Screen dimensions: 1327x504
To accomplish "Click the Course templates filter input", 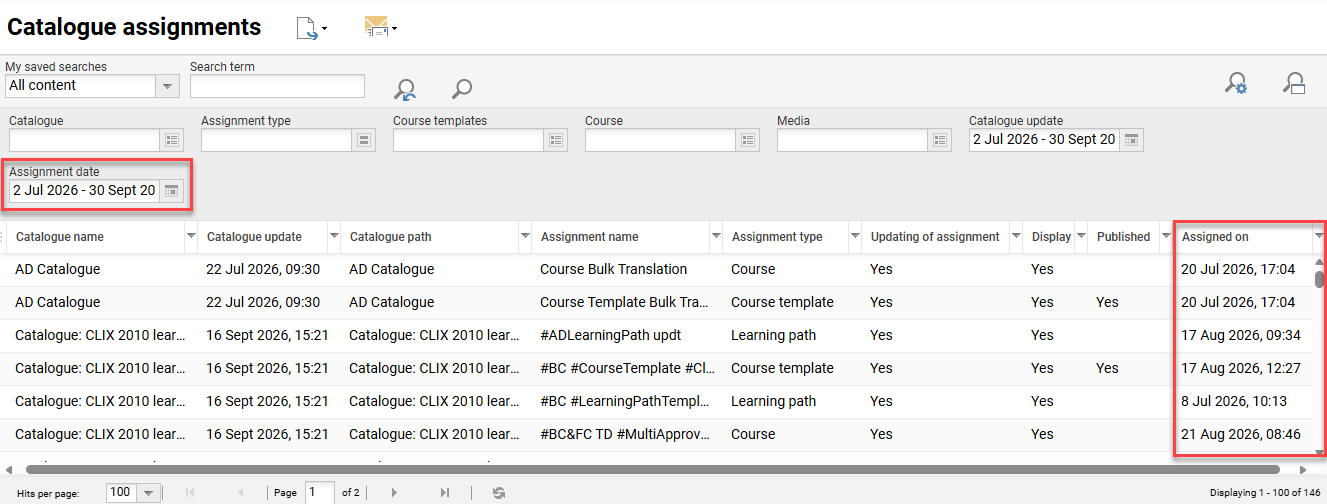I will 469,141.
